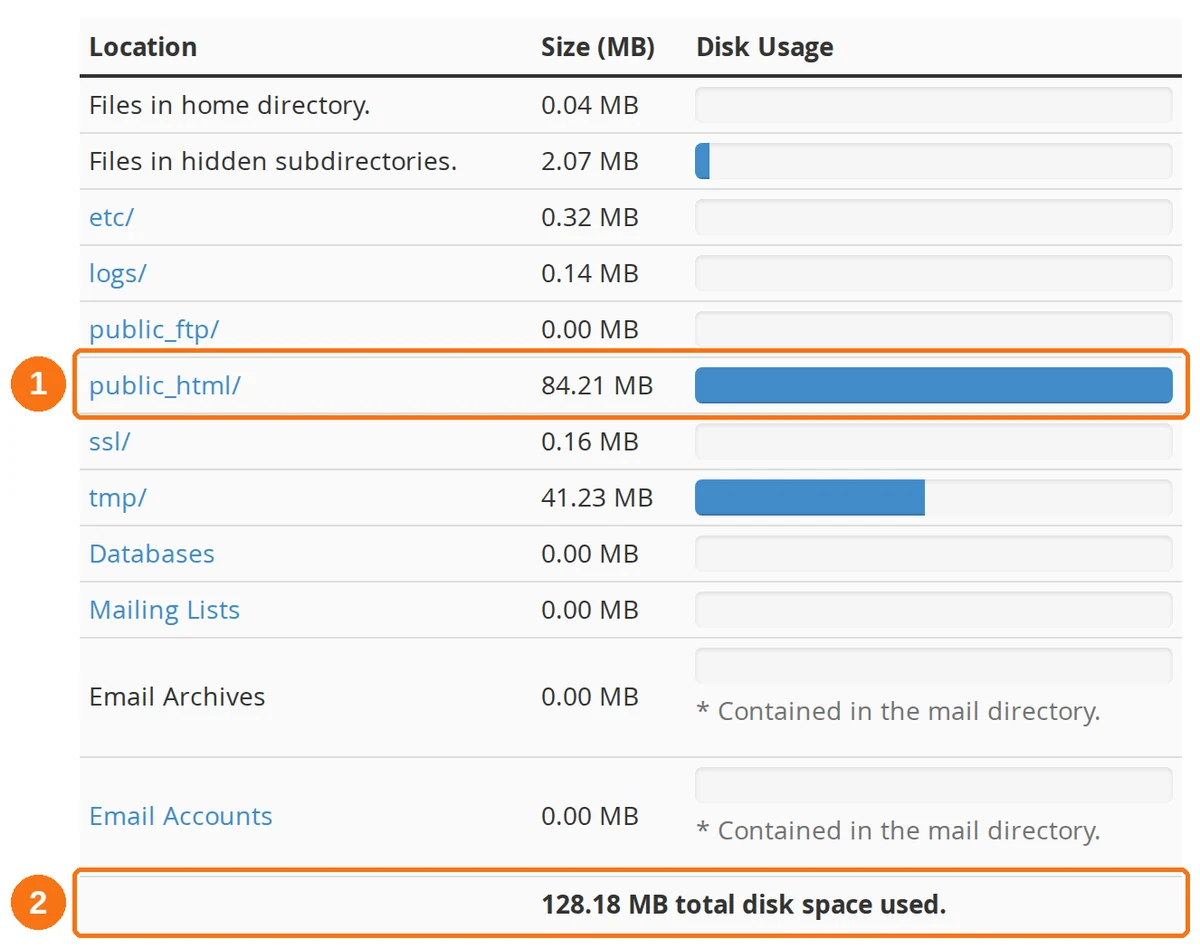Screen dimensions: 1200x948
Task: Click mail directory note under Email Accounts
Action: [898, 831]
